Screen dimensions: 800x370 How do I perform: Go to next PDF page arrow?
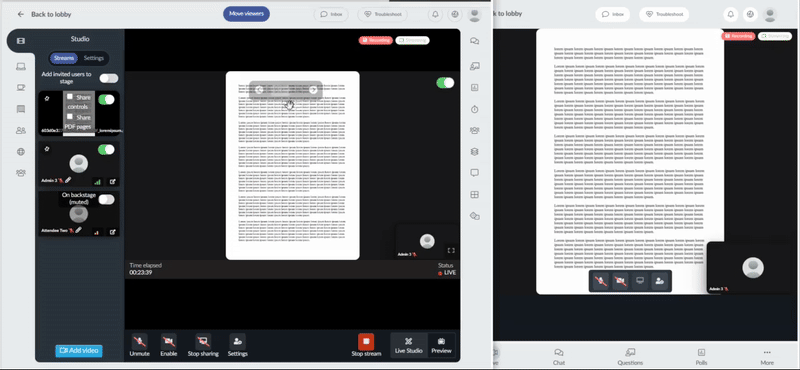pos(313,90)
